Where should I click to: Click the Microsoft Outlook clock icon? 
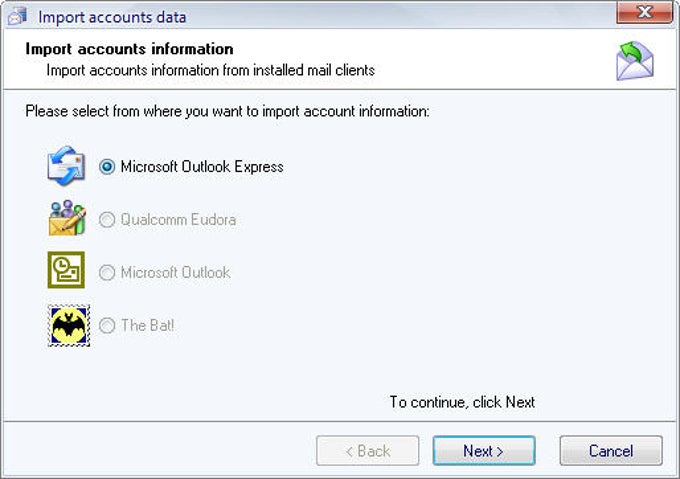pyautogui.click(x=66, y=270)
